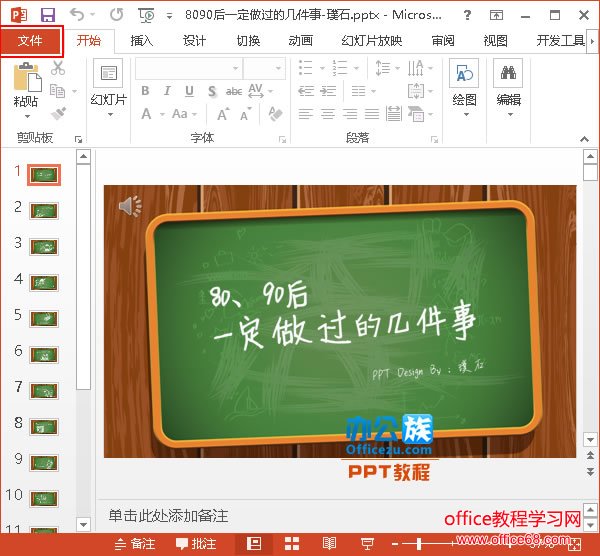Toggle Italic formatting
This screenshot has width=600, height=556.
tap(167, 91)
